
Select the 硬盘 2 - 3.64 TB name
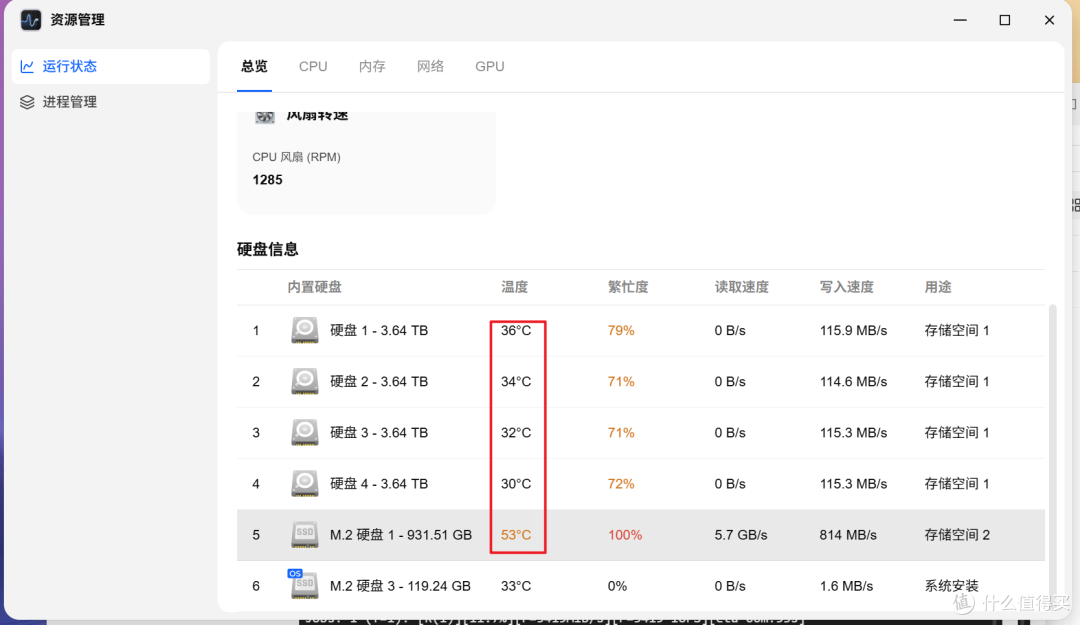pyautogui.click(x=379, y=381)
